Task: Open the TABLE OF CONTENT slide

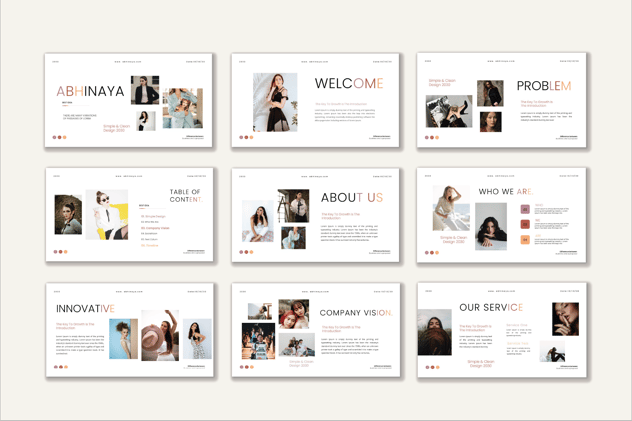Action: (129, 215)
